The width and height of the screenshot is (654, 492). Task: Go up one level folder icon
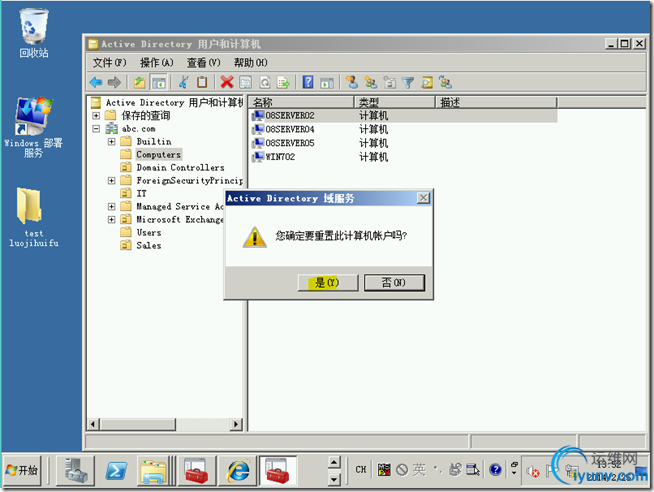pos(139,83)
